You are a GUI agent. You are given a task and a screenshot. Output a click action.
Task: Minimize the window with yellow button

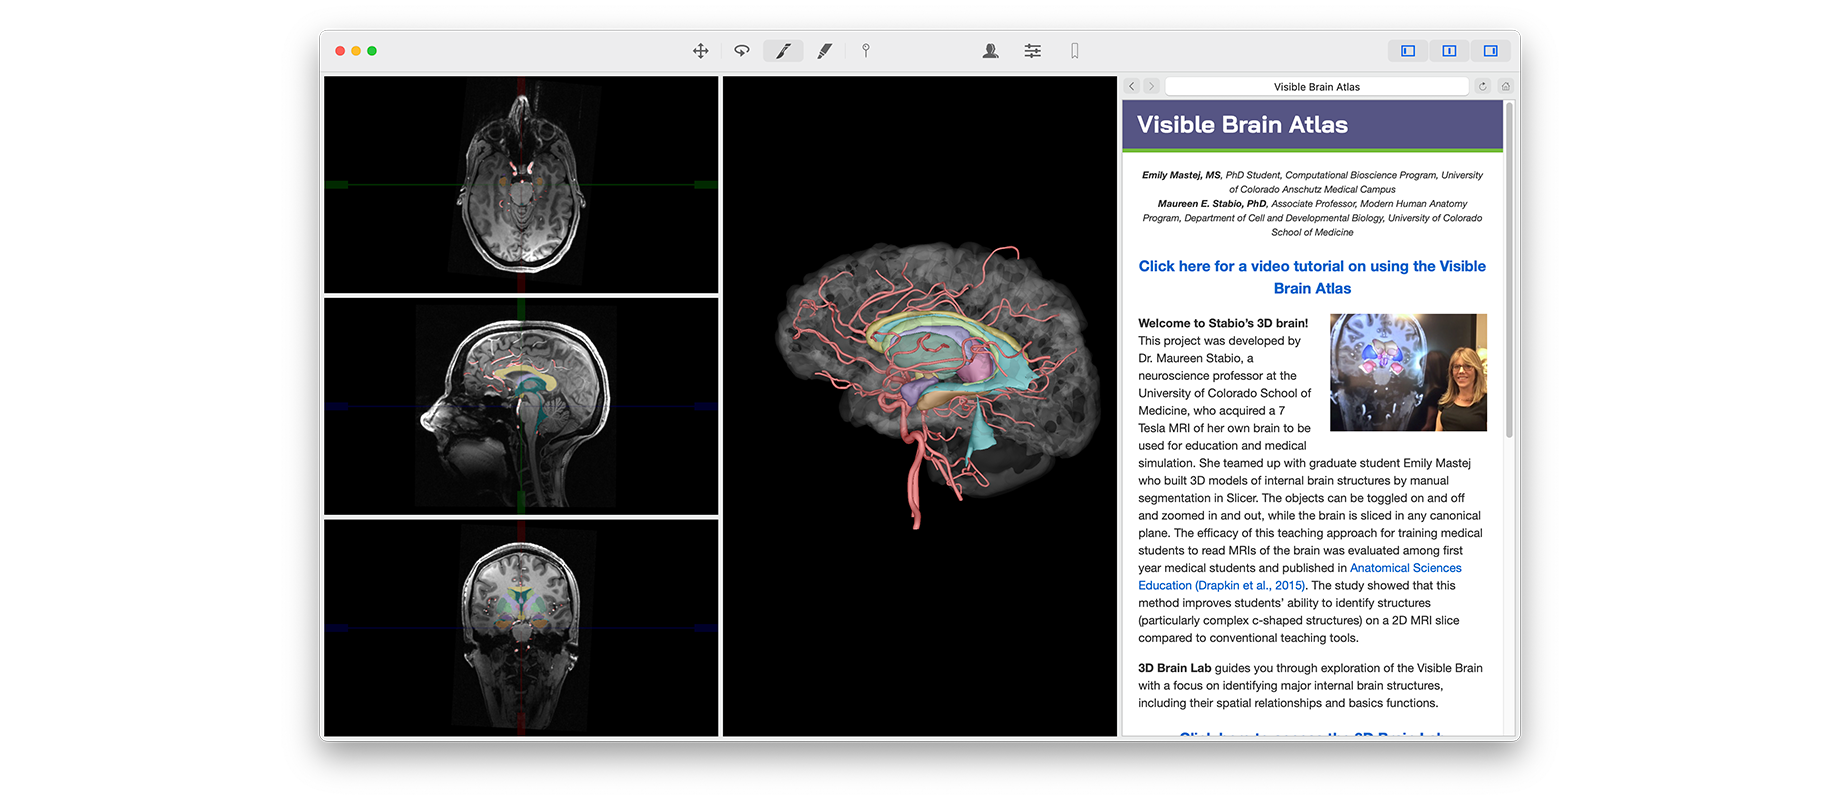coord(356,51)
